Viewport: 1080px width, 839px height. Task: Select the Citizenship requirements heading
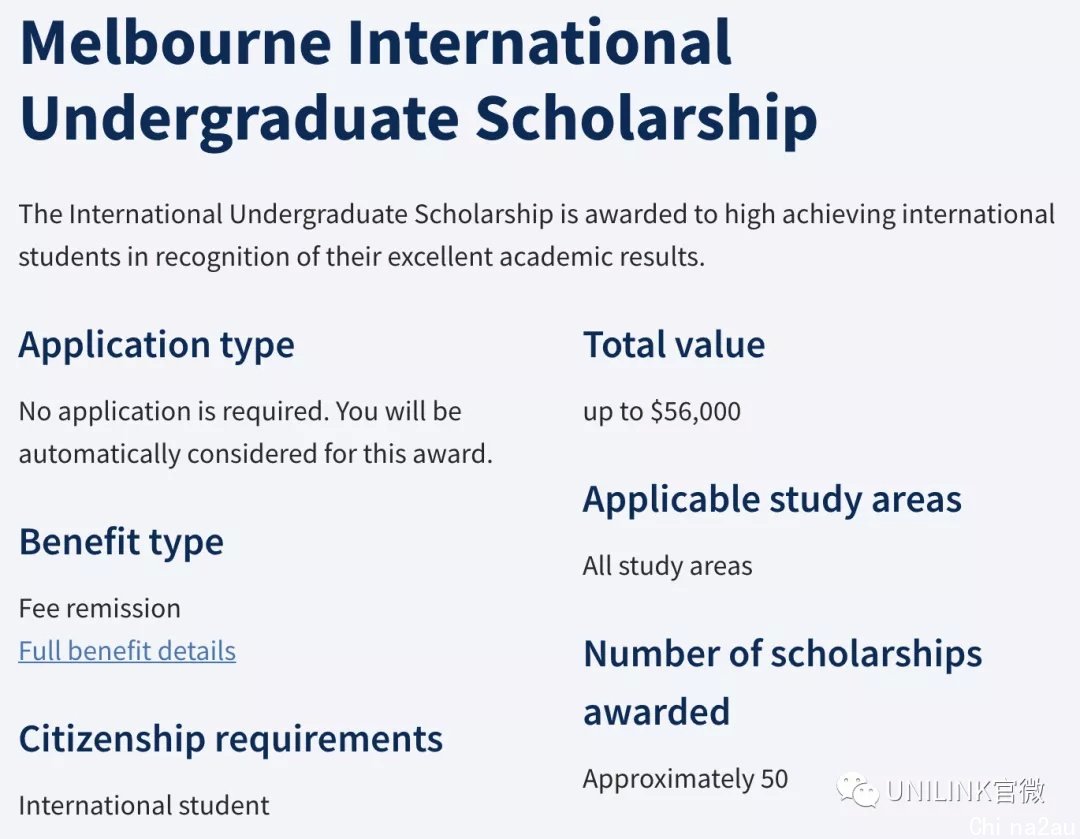231,740
